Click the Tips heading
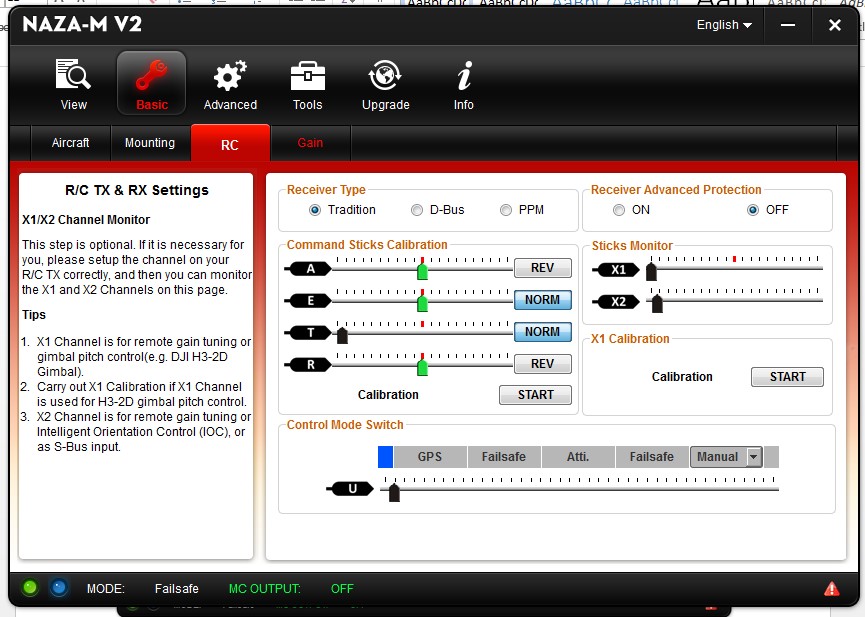The width and height of the screenshot is (865, 617). (x=34, y=315)
